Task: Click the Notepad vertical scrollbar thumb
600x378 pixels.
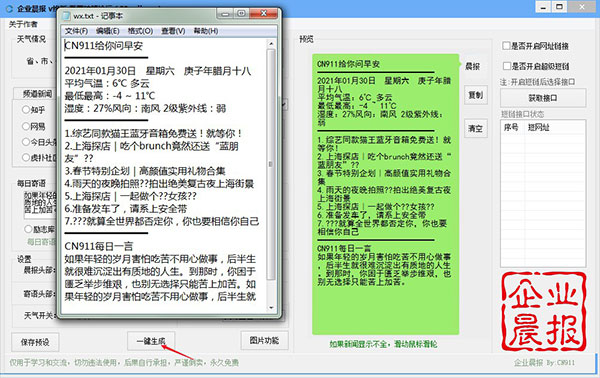Action: [271, 164]
